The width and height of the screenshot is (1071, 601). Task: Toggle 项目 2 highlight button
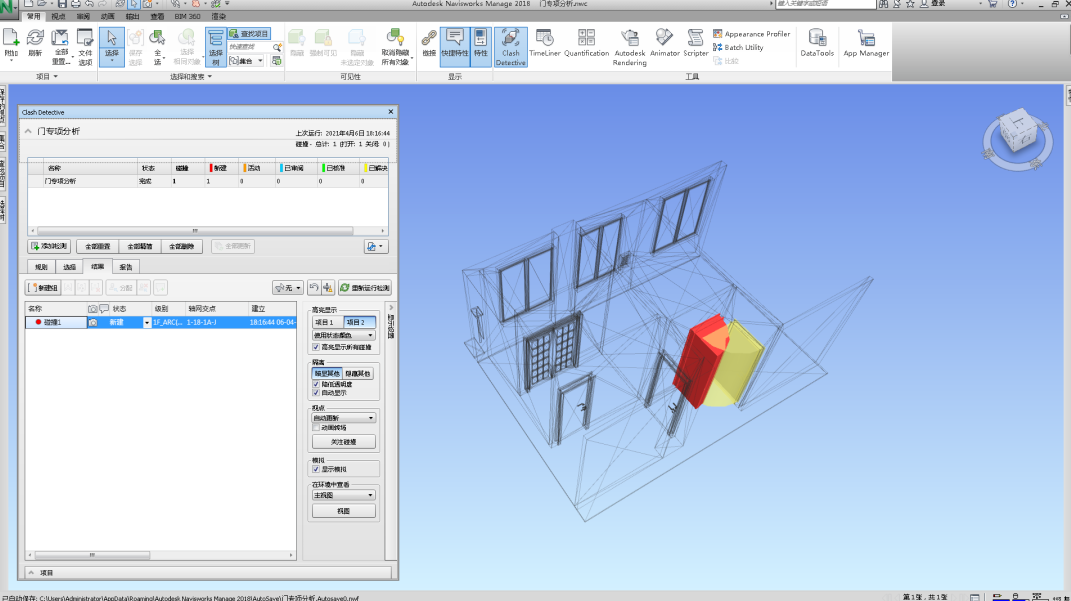click(x=359, y=322)
